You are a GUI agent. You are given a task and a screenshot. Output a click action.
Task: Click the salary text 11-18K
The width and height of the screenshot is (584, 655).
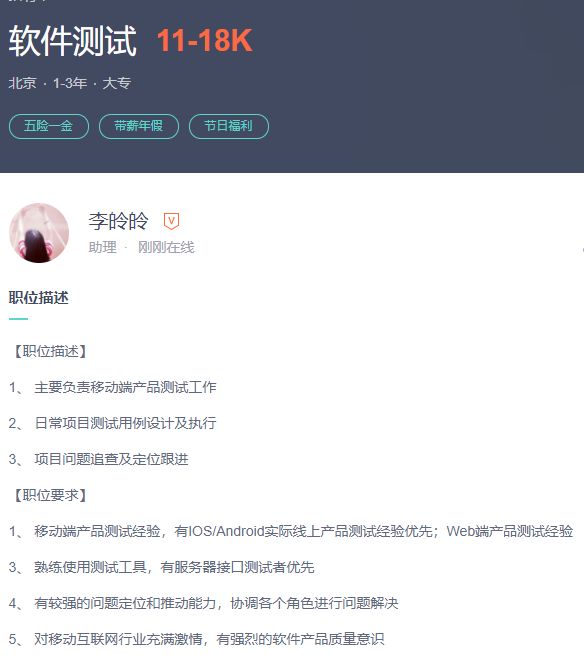tap(205, 41)
